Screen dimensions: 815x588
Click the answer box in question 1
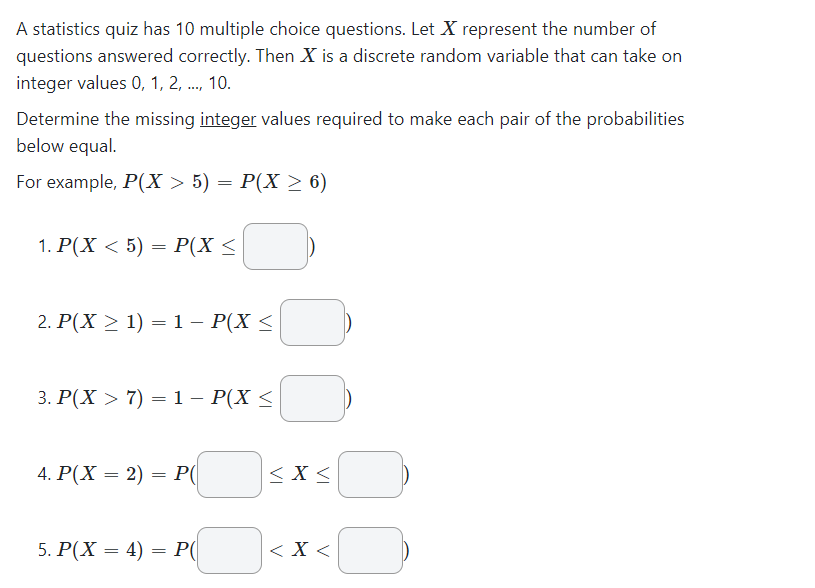276,246
